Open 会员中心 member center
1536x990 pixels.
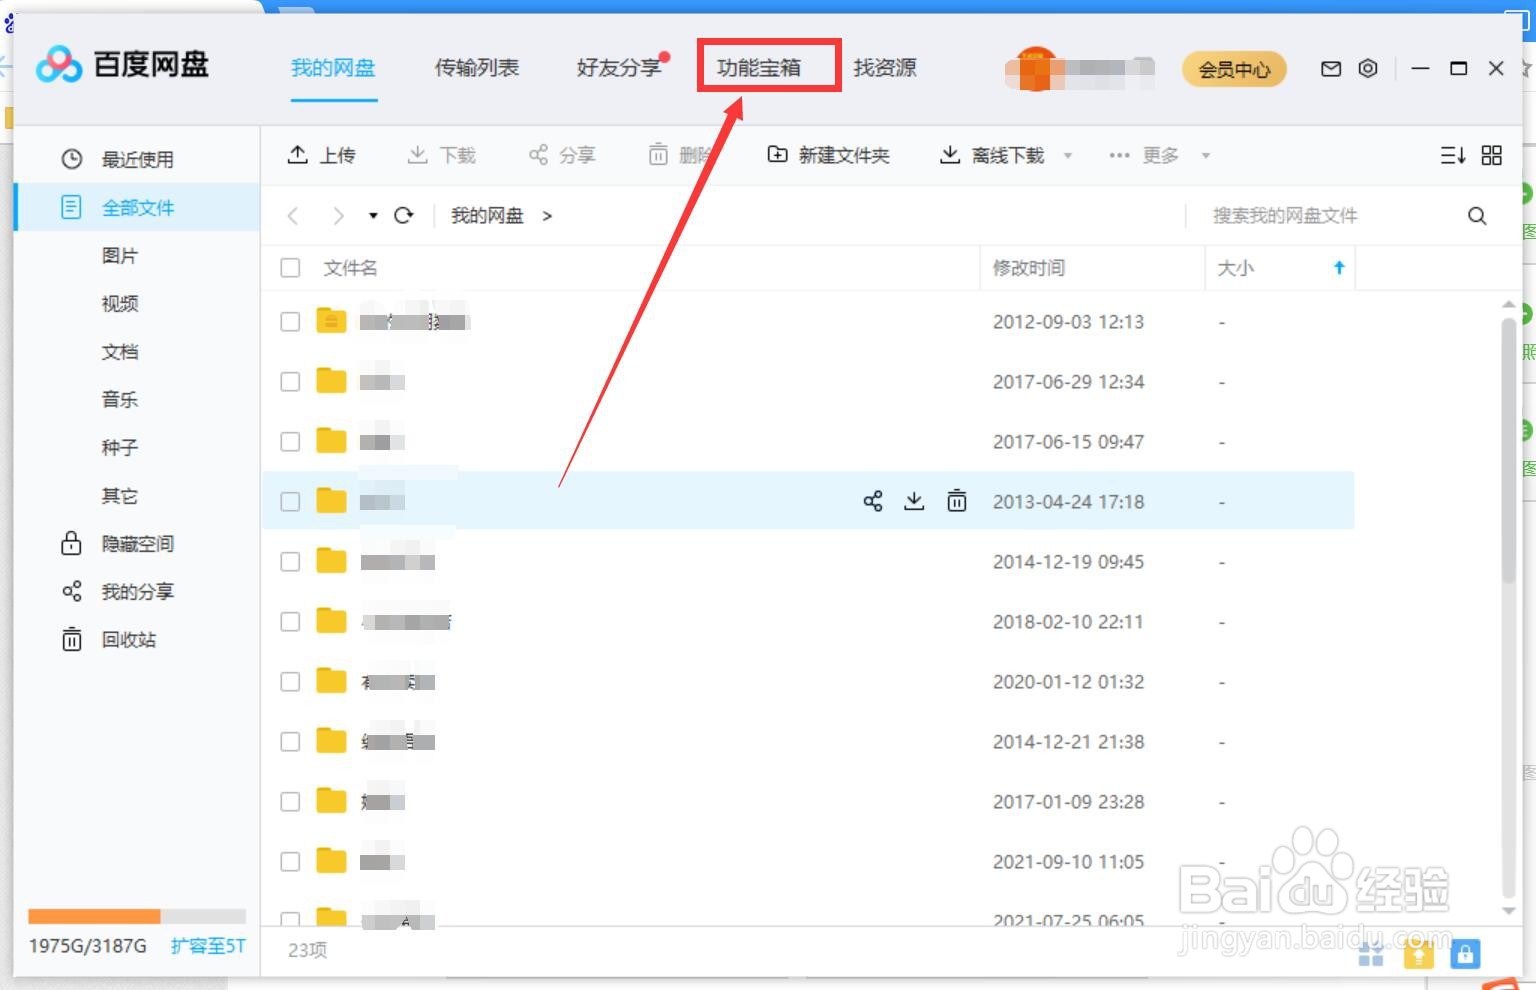pos(1234,69)
